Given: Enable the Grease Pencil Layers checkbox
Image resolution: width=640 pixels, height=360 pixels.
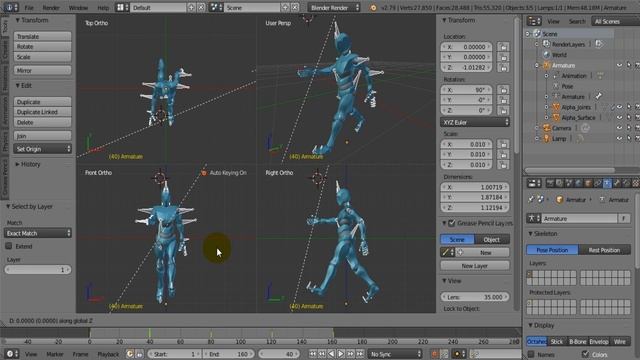Looking at the screenshot, I should pyautogui.click(x=451, y=223).
